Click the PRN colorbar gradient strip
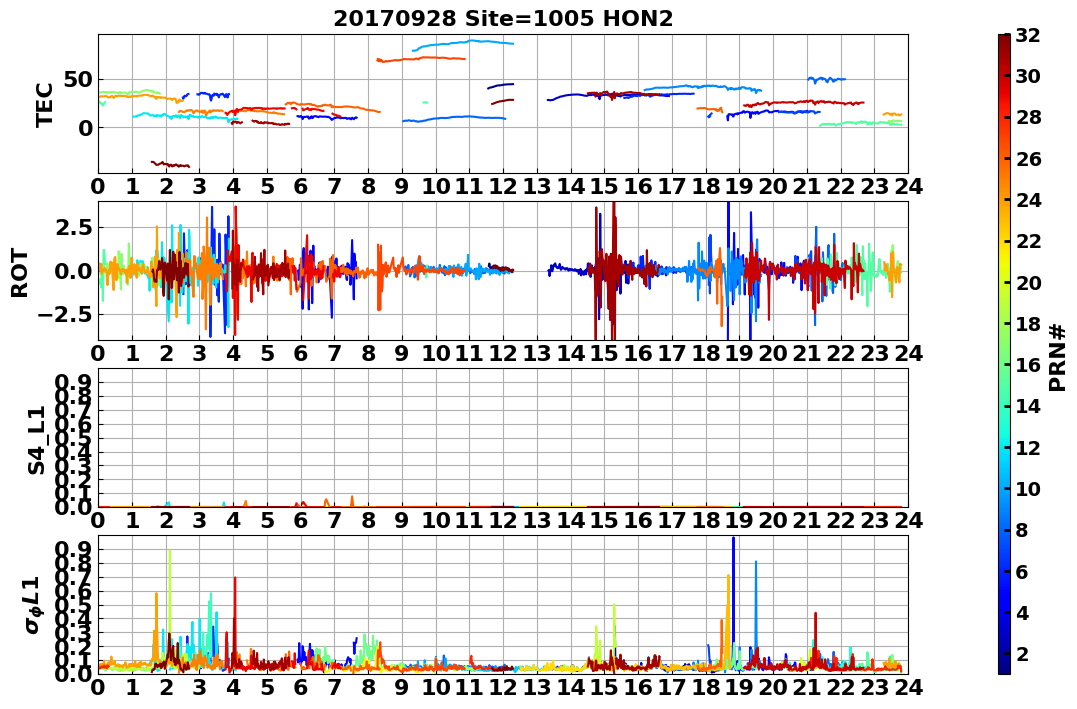 coord(1004,354)
